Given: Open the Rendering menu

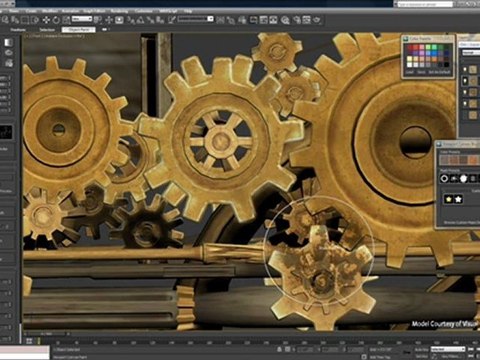Looking at the screenshot, I should point(119,11).
